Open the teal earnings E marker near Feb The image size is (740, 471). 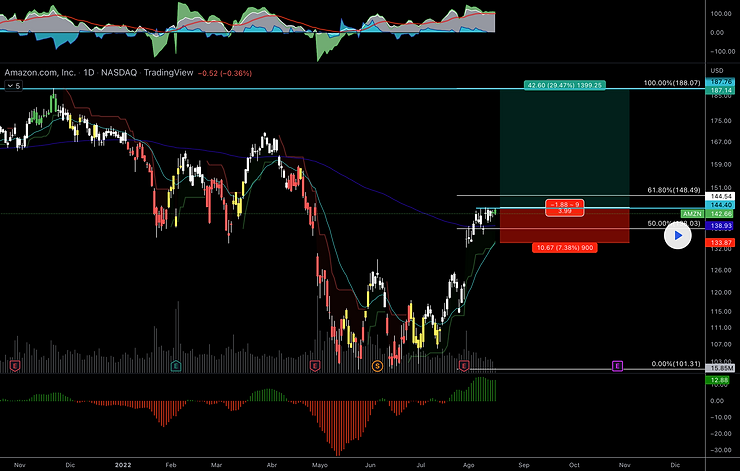click(x=176, y=365)
